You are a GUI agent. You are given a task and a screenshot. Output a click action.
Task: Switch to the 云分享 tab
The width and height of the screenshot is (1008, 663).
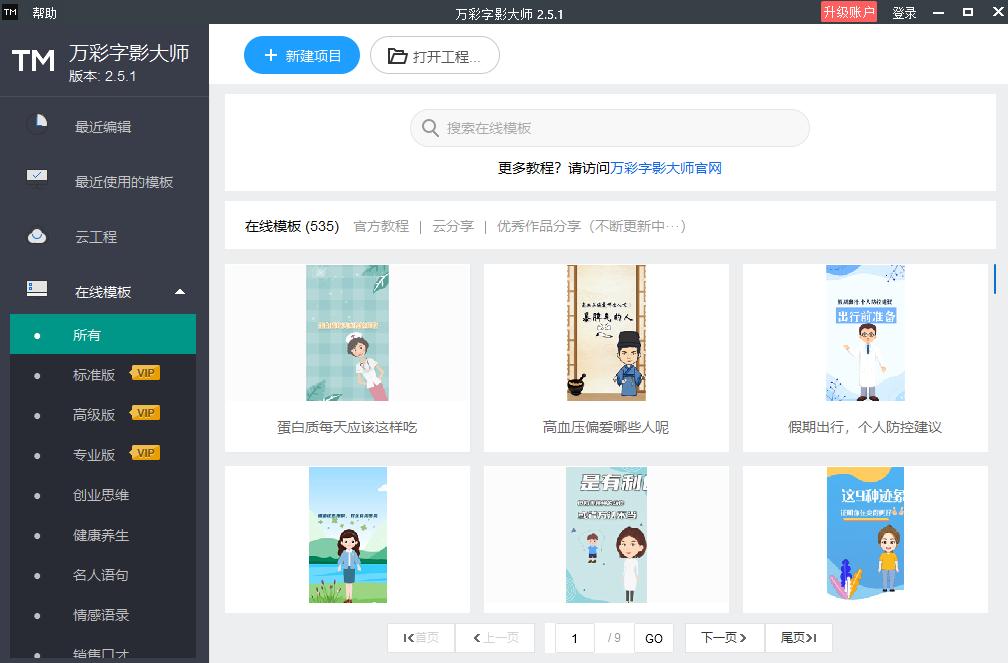(x=453, y=226)
